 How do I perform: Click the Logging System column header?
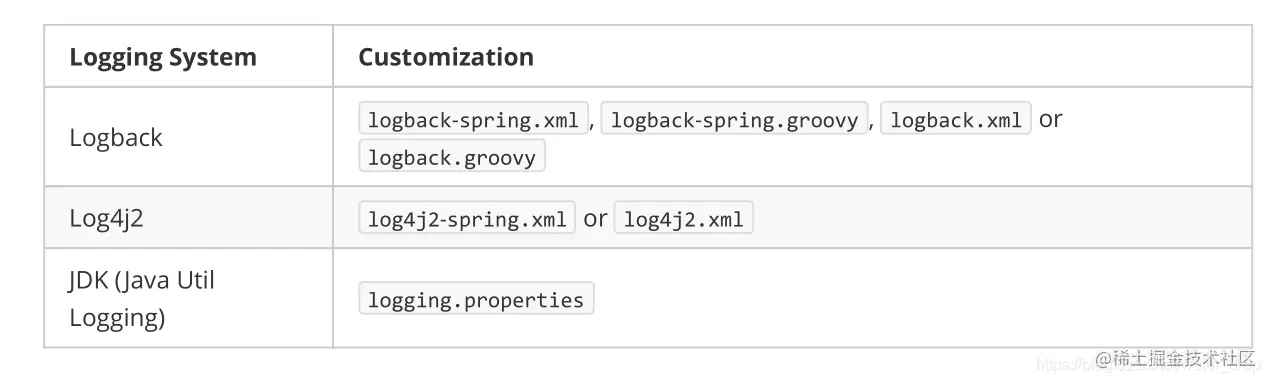point(163,57)
